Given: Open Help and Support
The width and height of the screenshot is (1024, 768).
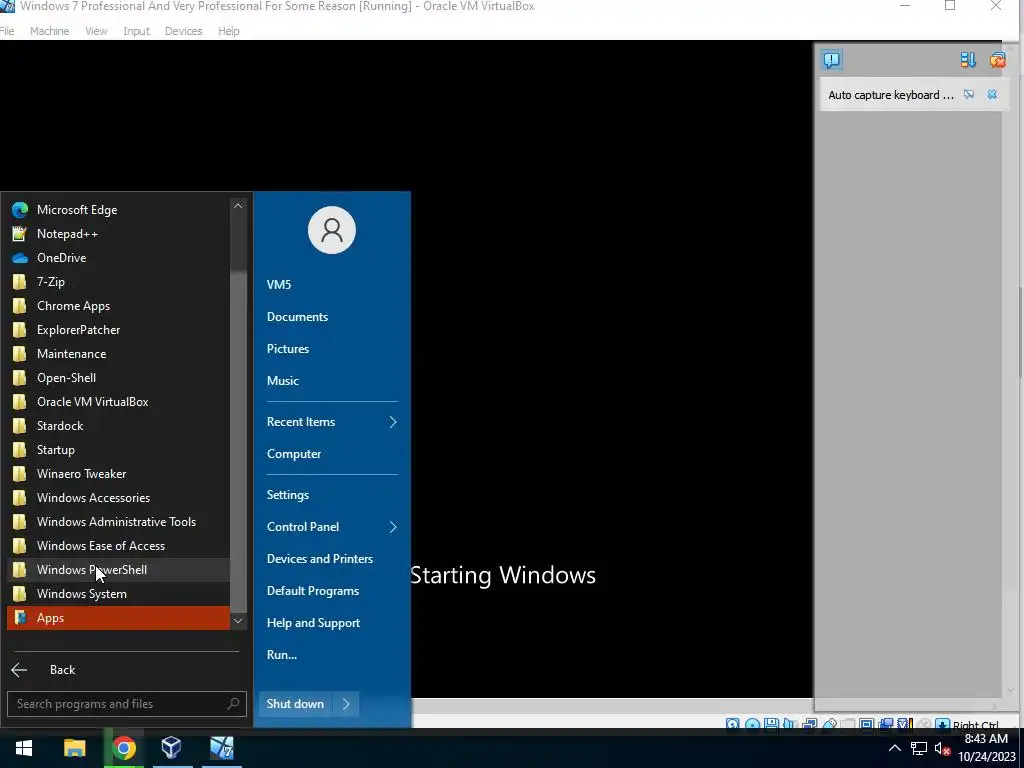Looking at the screenshot, I should click(x=332, y=623).
